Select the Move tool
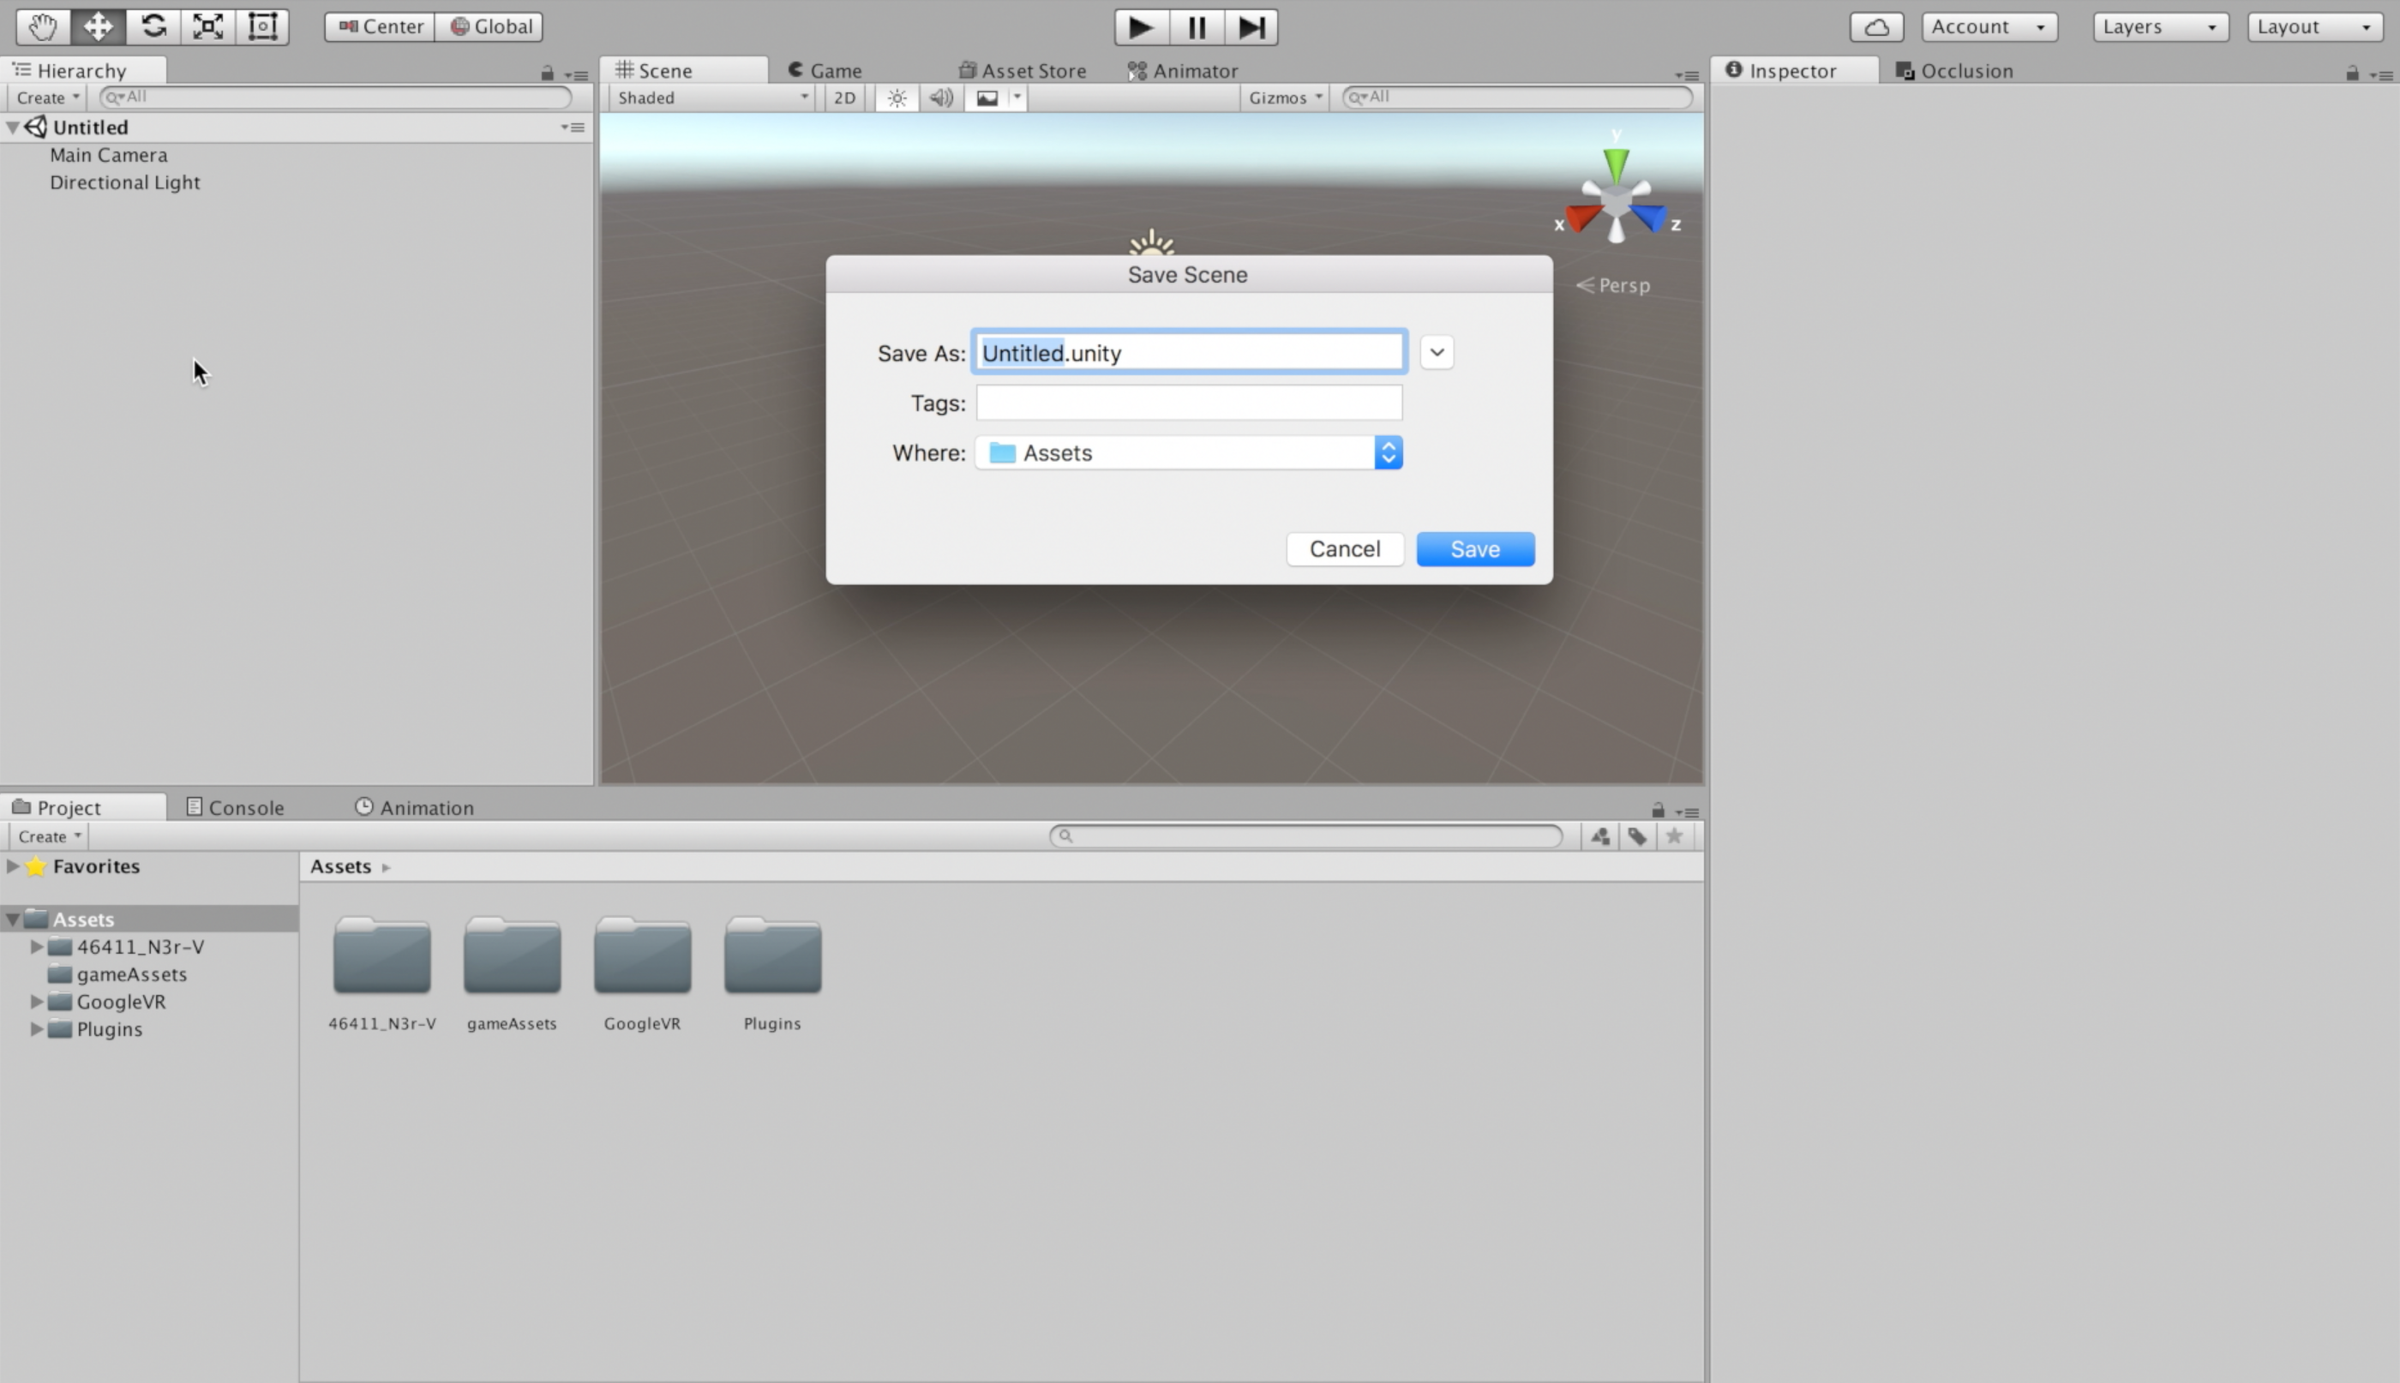Screen dimensions: 2400x1383 pos(97,27)
